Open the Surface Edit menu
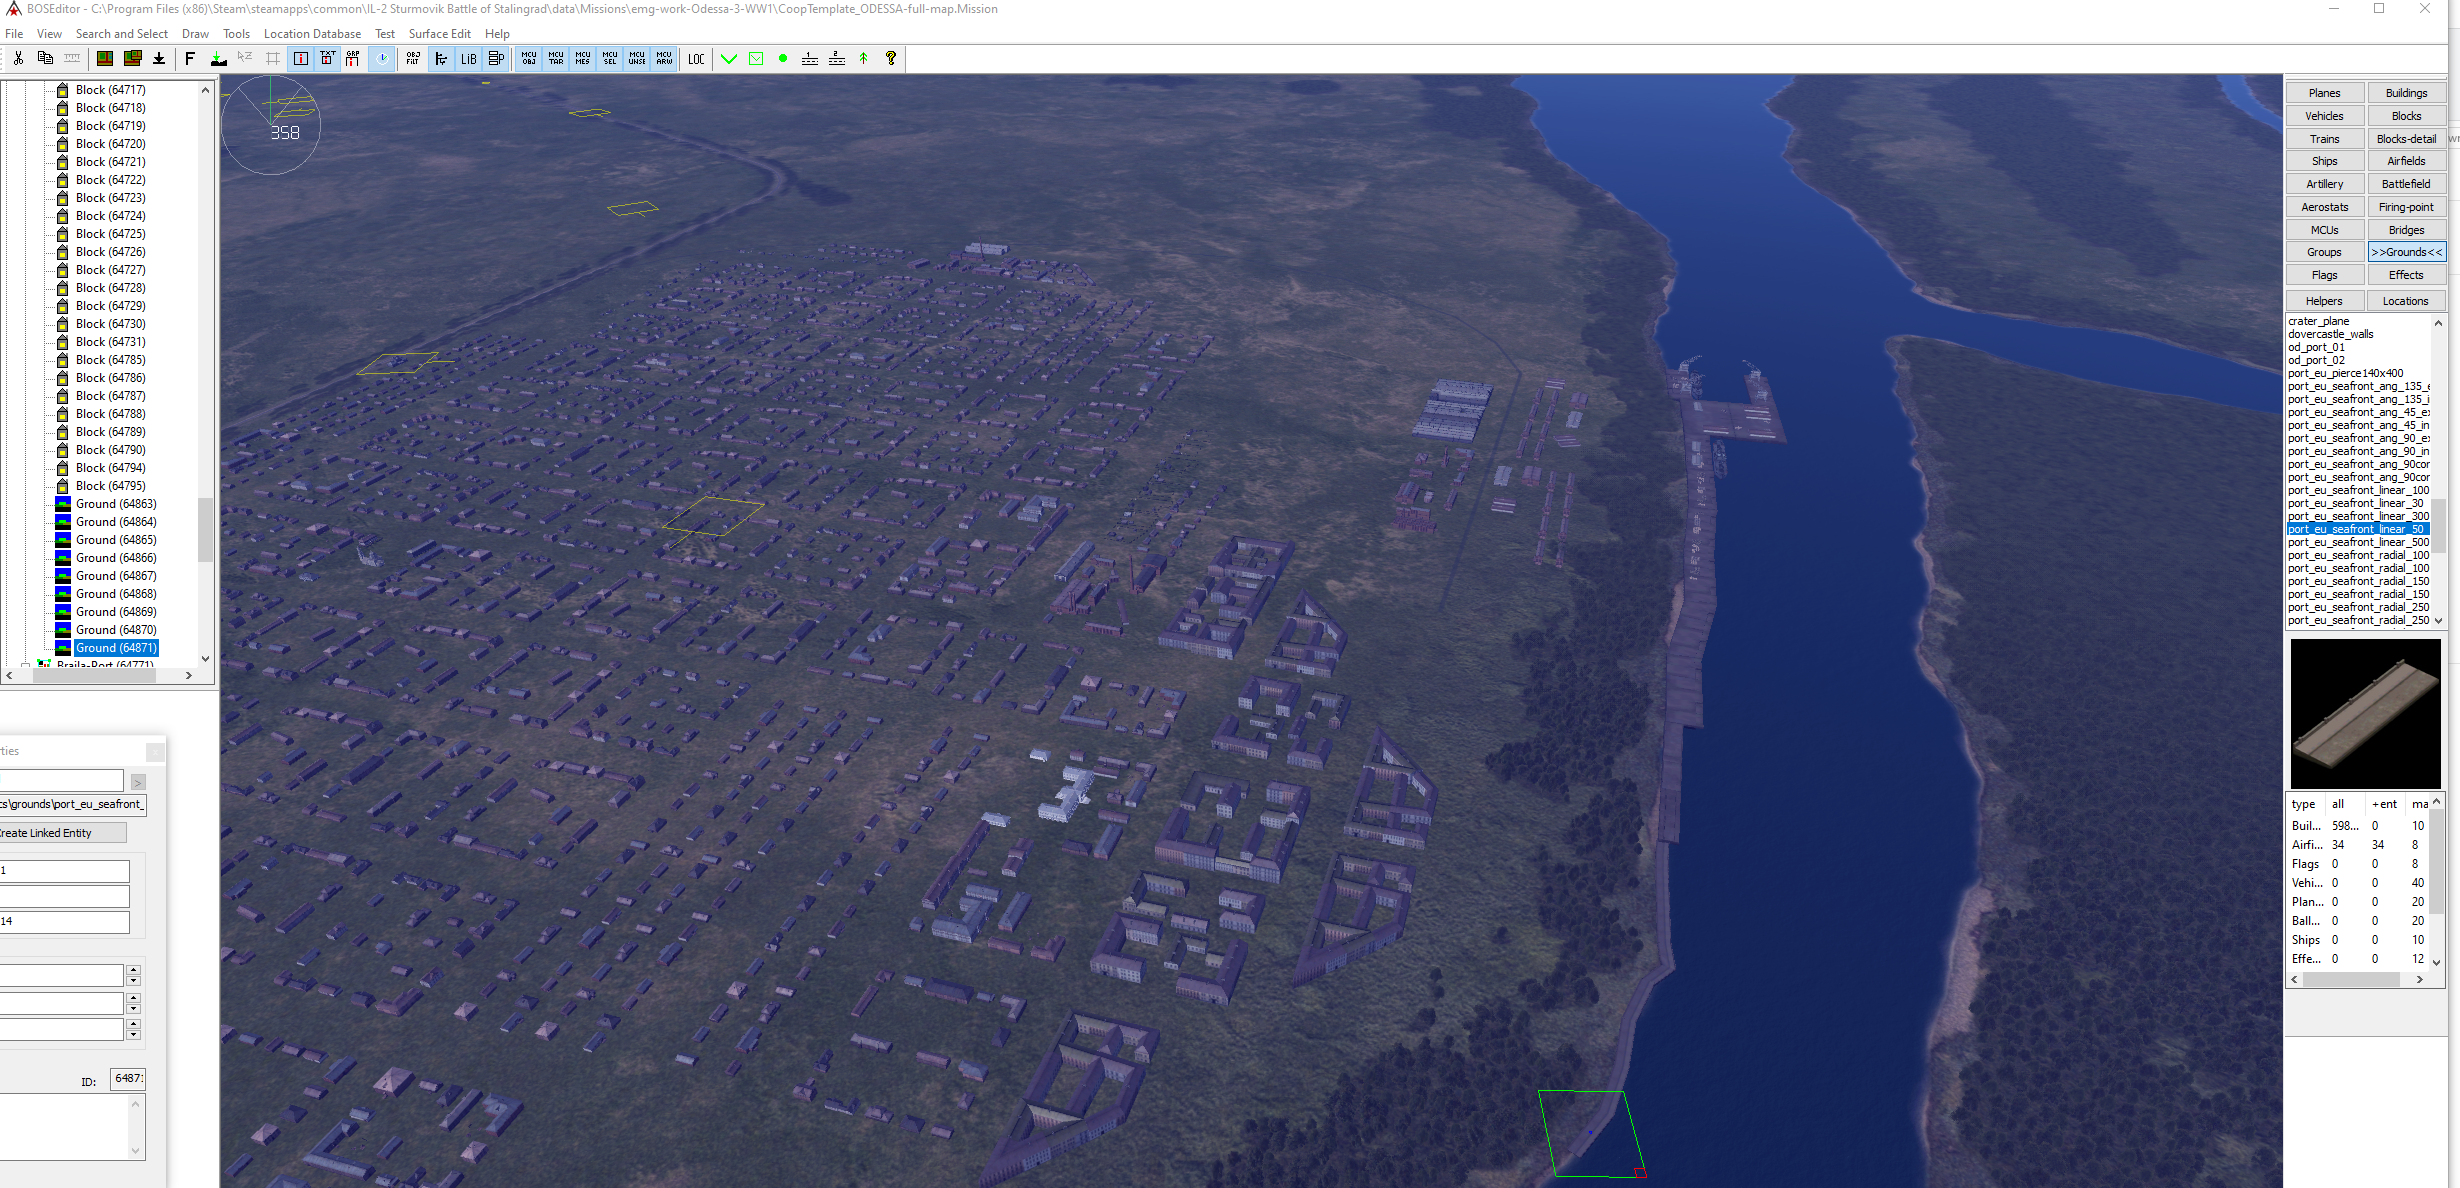This screenshot has height=1188, width=2460. [x=440, y=33]
